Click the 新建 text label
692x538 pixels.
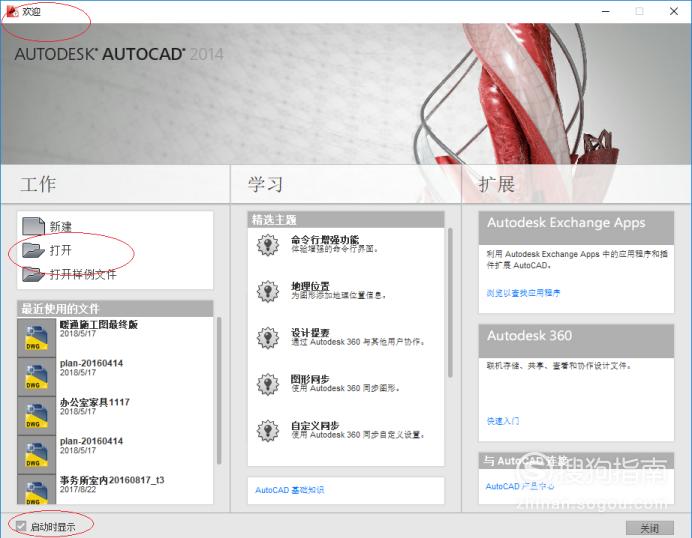60,227
